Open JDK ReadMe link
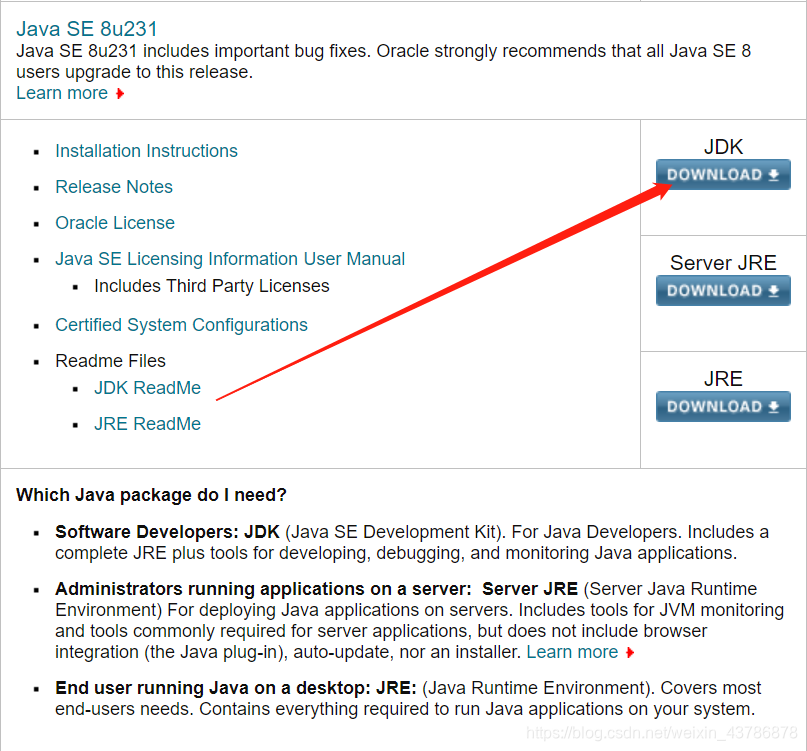The height and width of the screenshot is (751, 807). 147,388
